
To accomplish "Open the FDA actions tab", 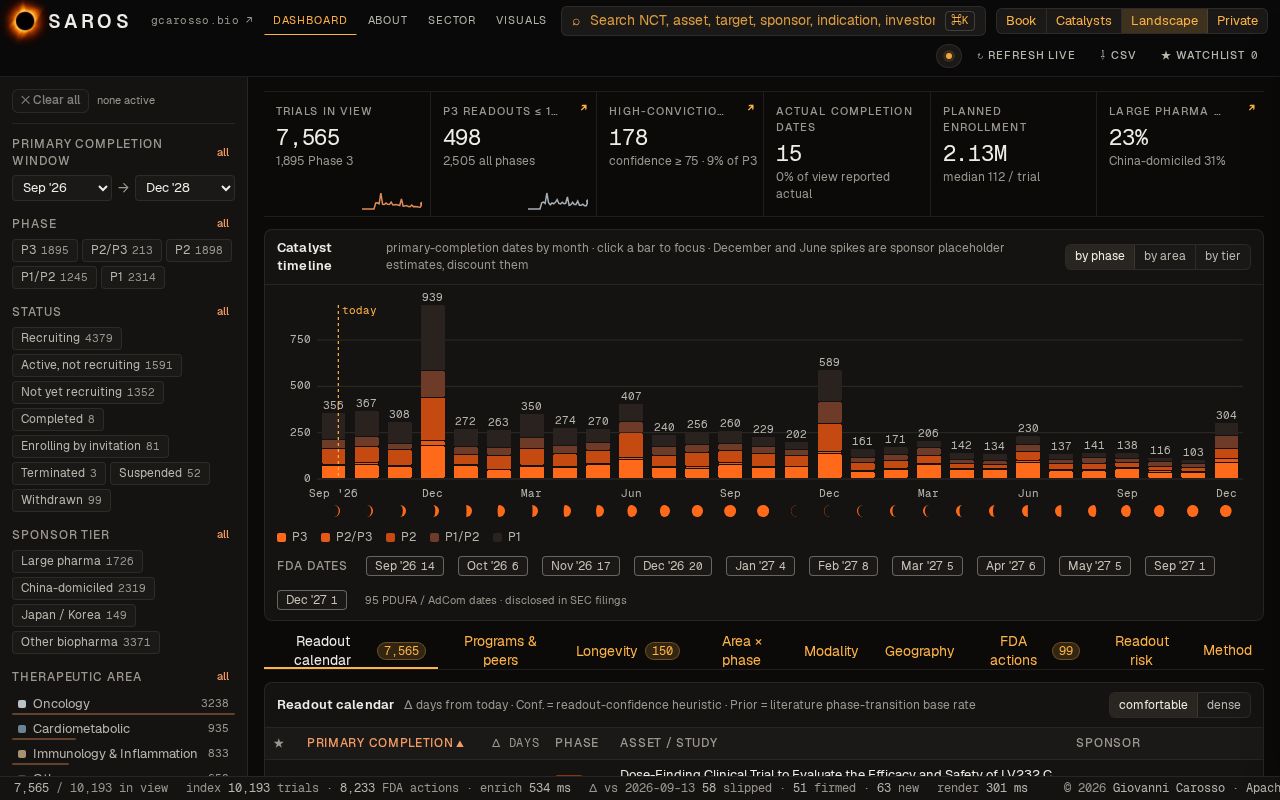I will tap(1034, 651).
